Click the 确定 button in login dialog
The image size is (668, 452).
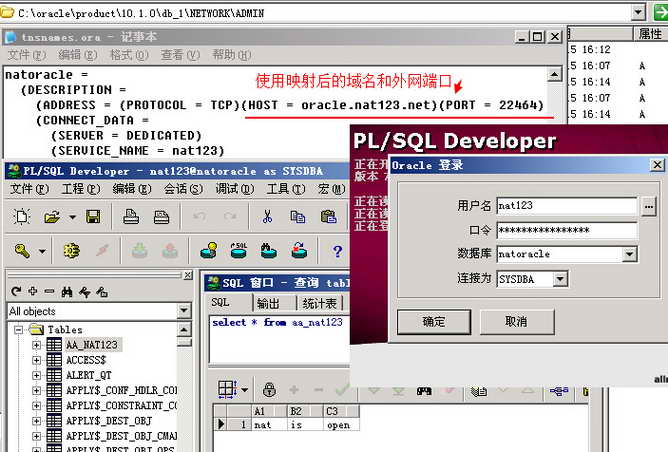click(433, 322)
